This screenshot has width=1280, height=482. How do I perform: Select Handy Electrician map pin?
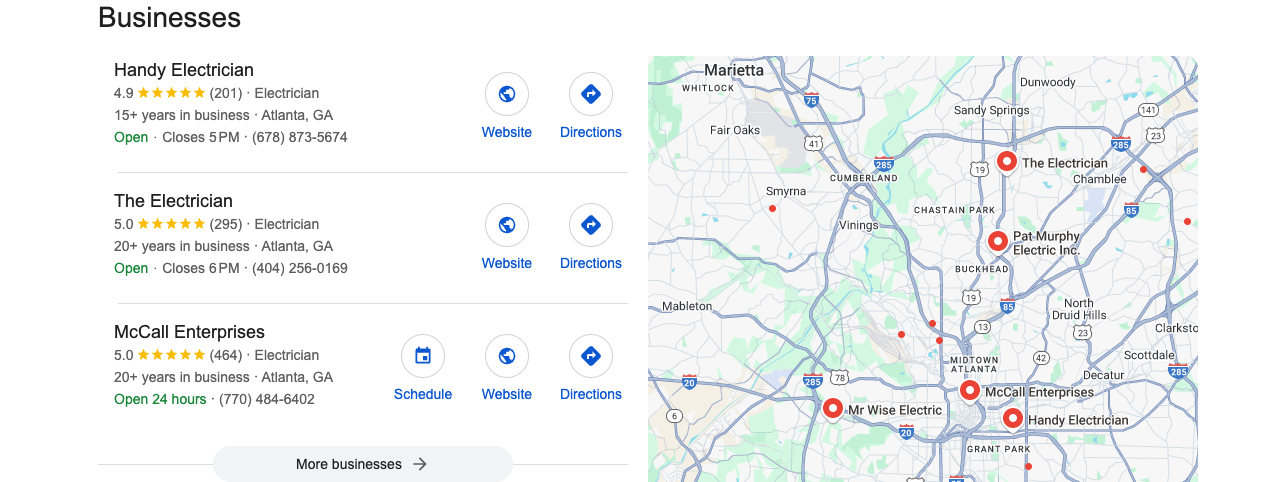(x=1013, y=419)
